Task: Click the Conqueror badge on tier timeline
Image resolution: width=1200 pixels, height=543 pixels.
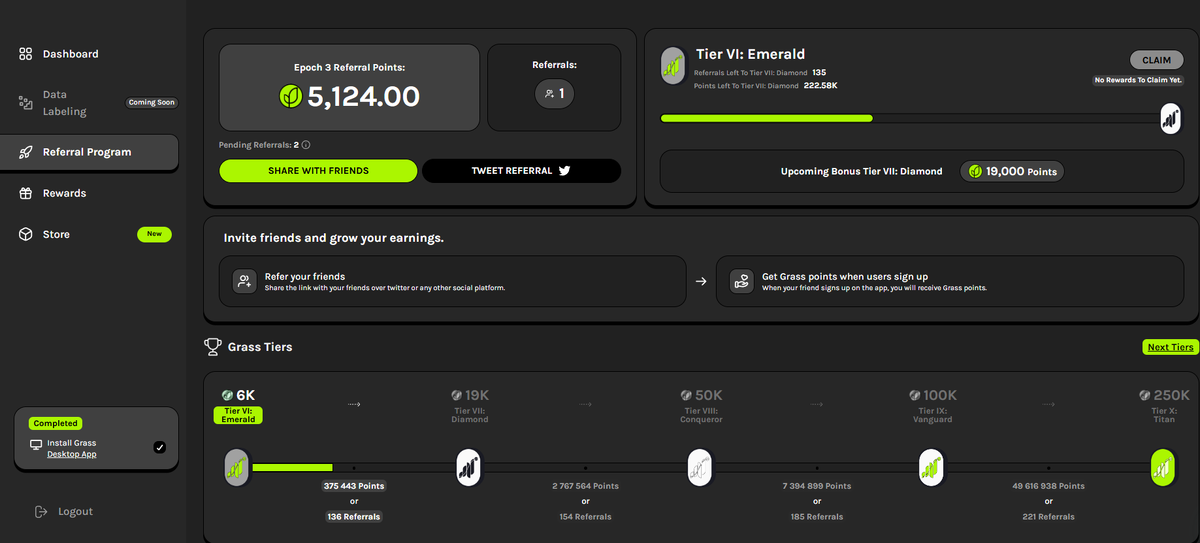Action: 701,467
